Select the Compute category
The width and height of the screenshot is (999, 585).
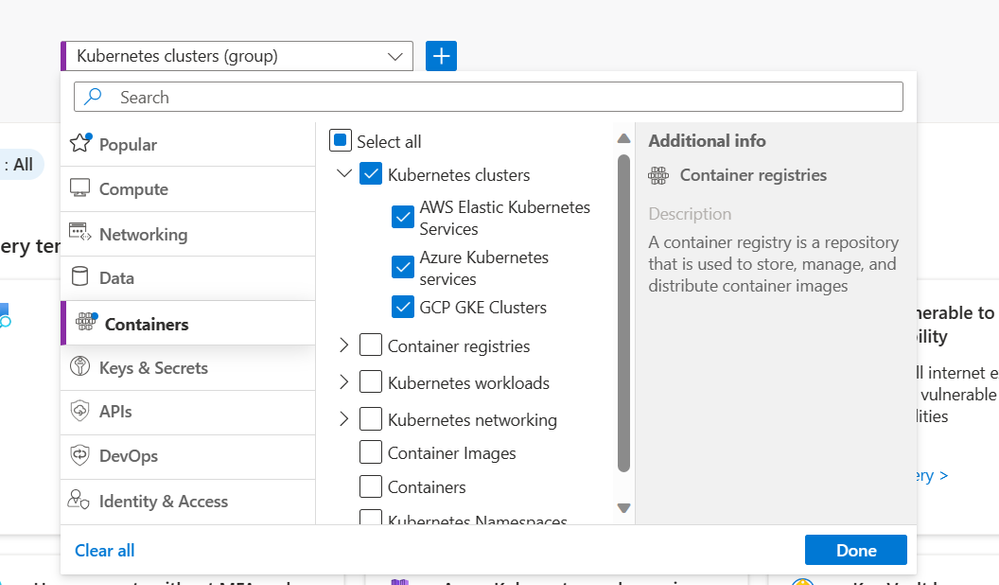coord(188,189)
